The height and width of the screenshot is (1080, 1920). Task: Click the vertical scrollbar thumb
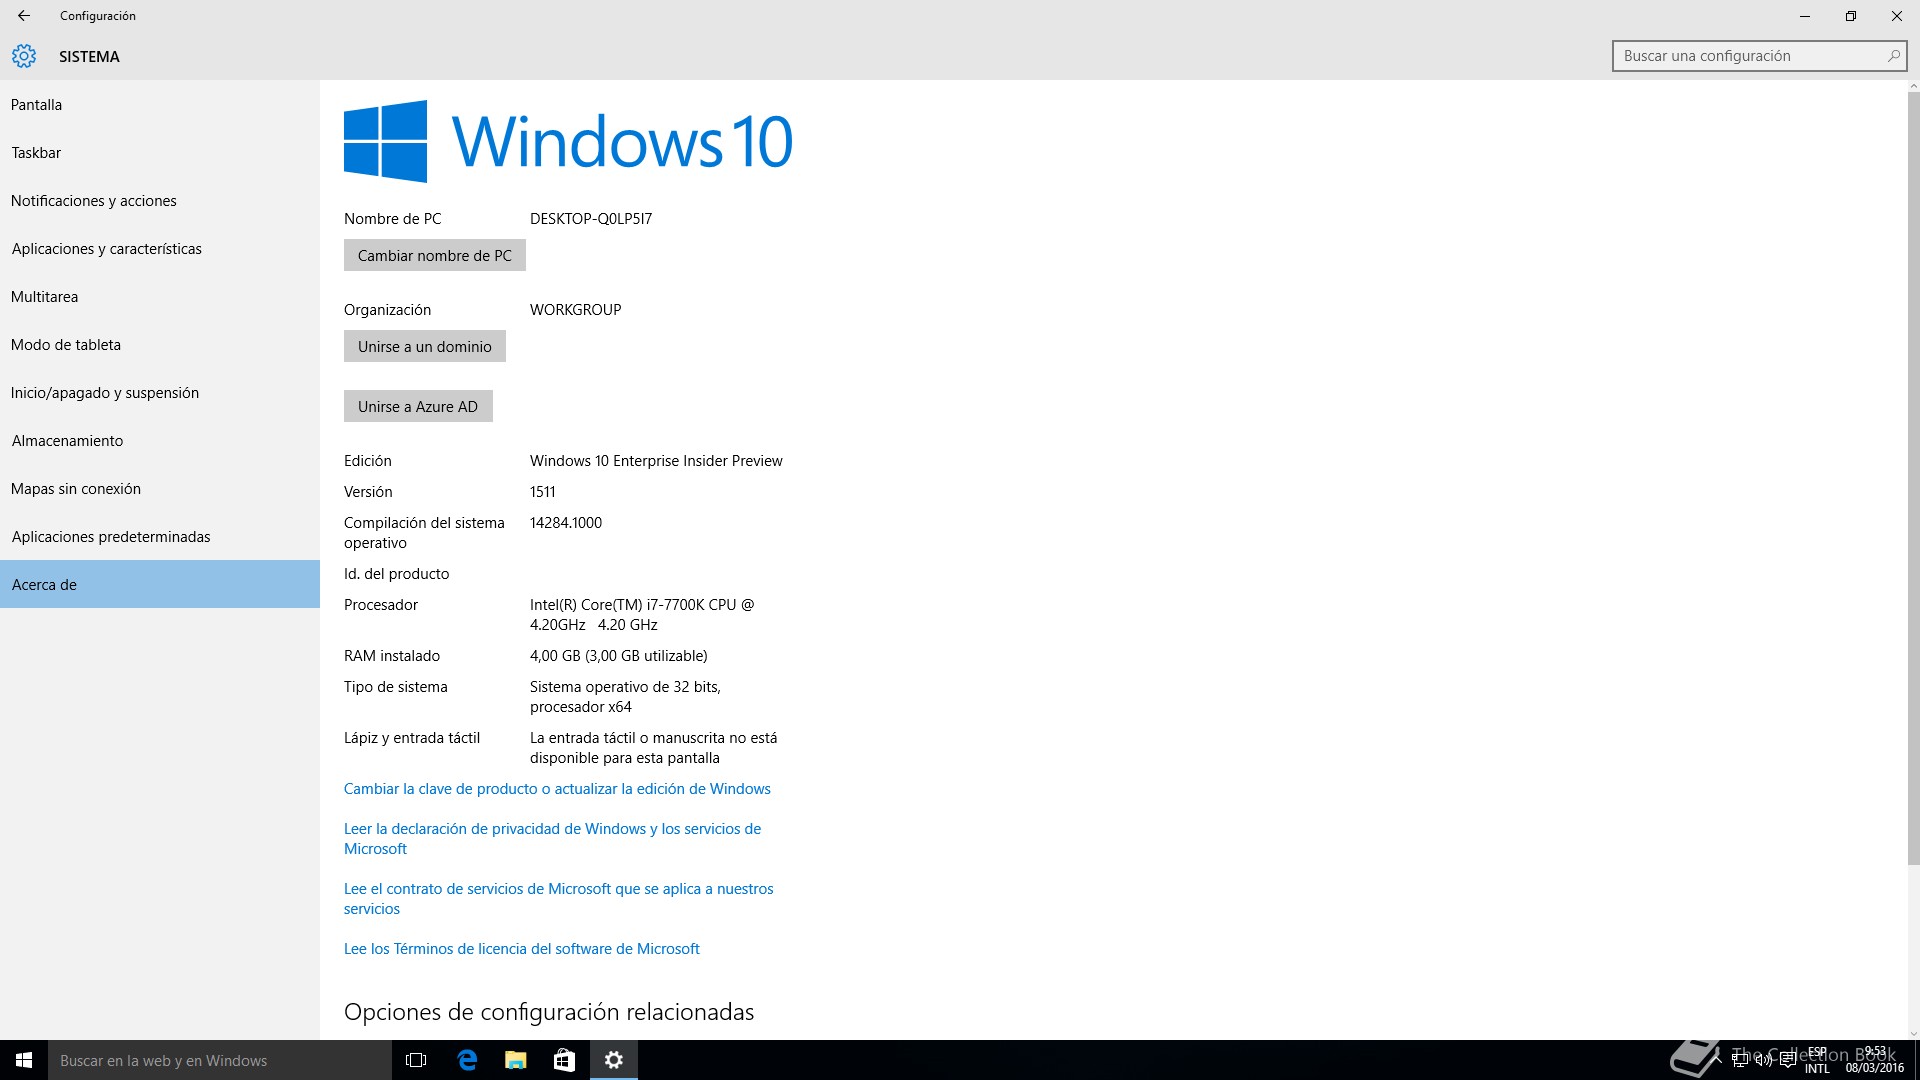1913,479
